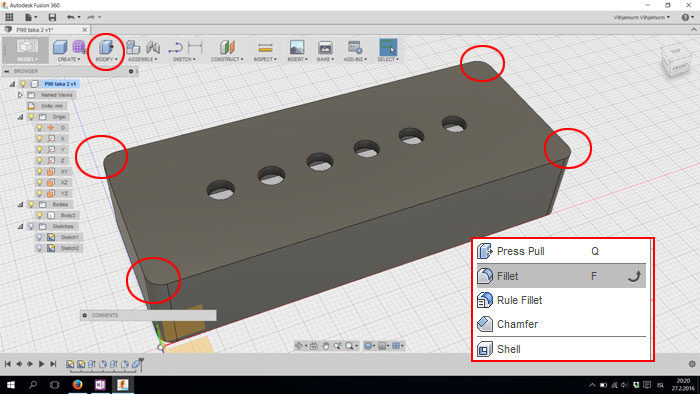This screenshot has width=700, height=394.
Task: Jump to timeline start
Action: pyautogui.click(x=8, y=364)
